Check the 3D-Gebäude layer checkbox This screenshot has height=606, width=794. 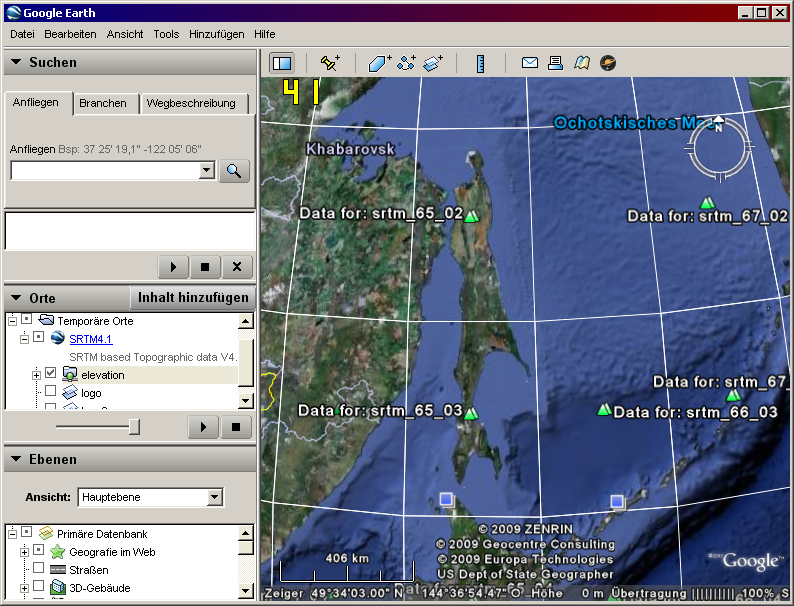(39, 587)
